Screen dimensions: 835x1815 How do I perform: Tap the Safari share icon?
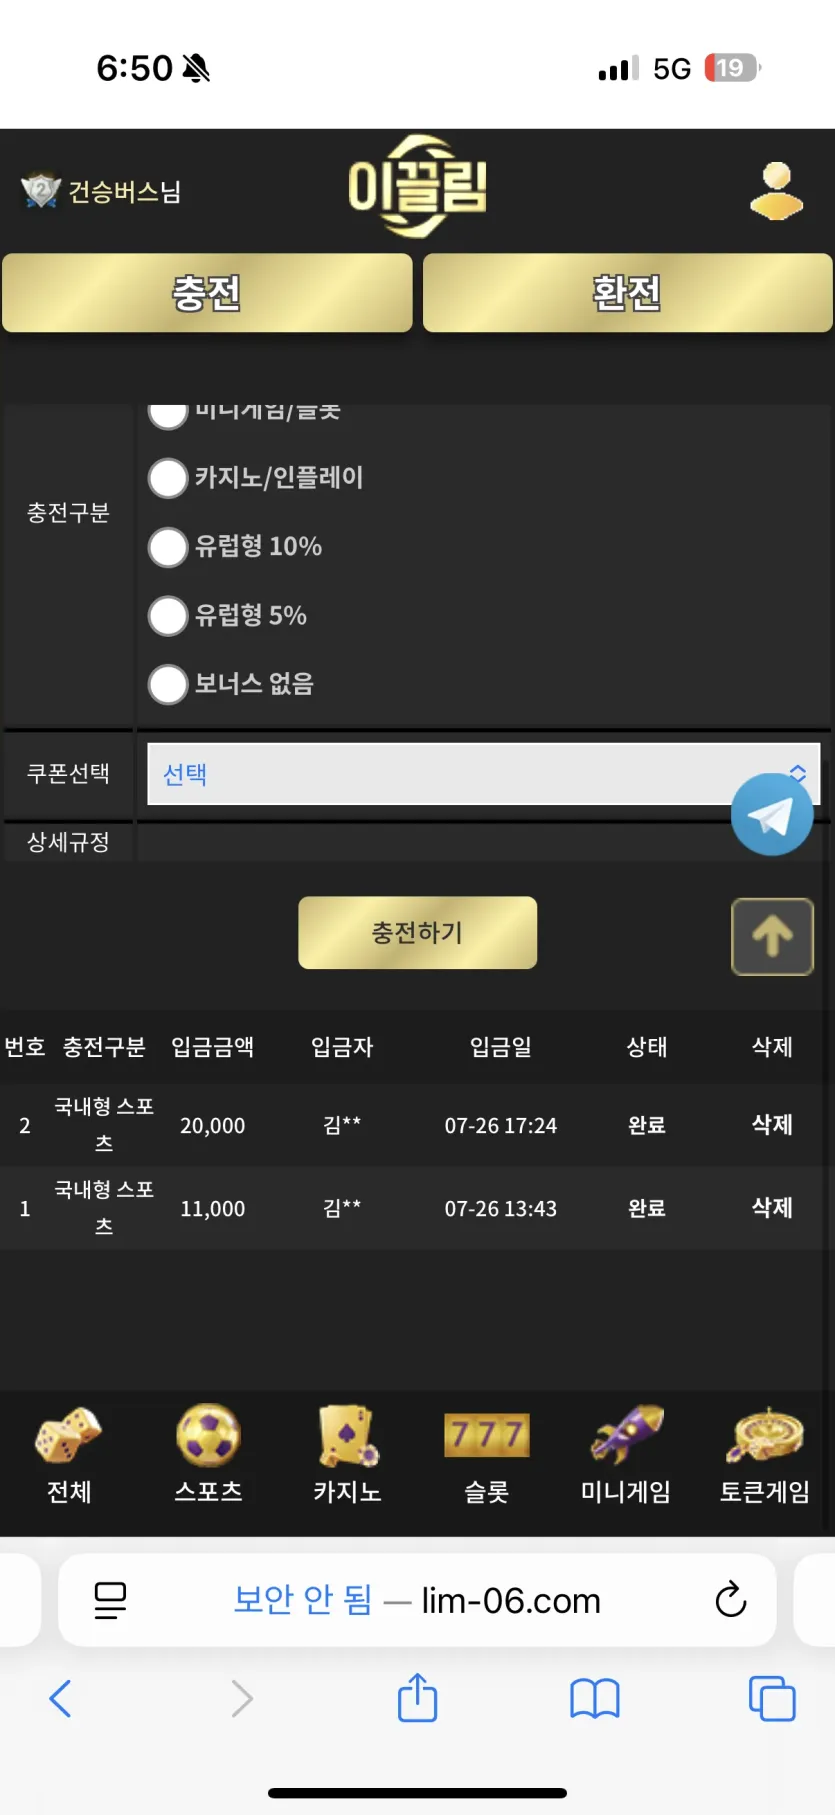[x=417, y=1697]
